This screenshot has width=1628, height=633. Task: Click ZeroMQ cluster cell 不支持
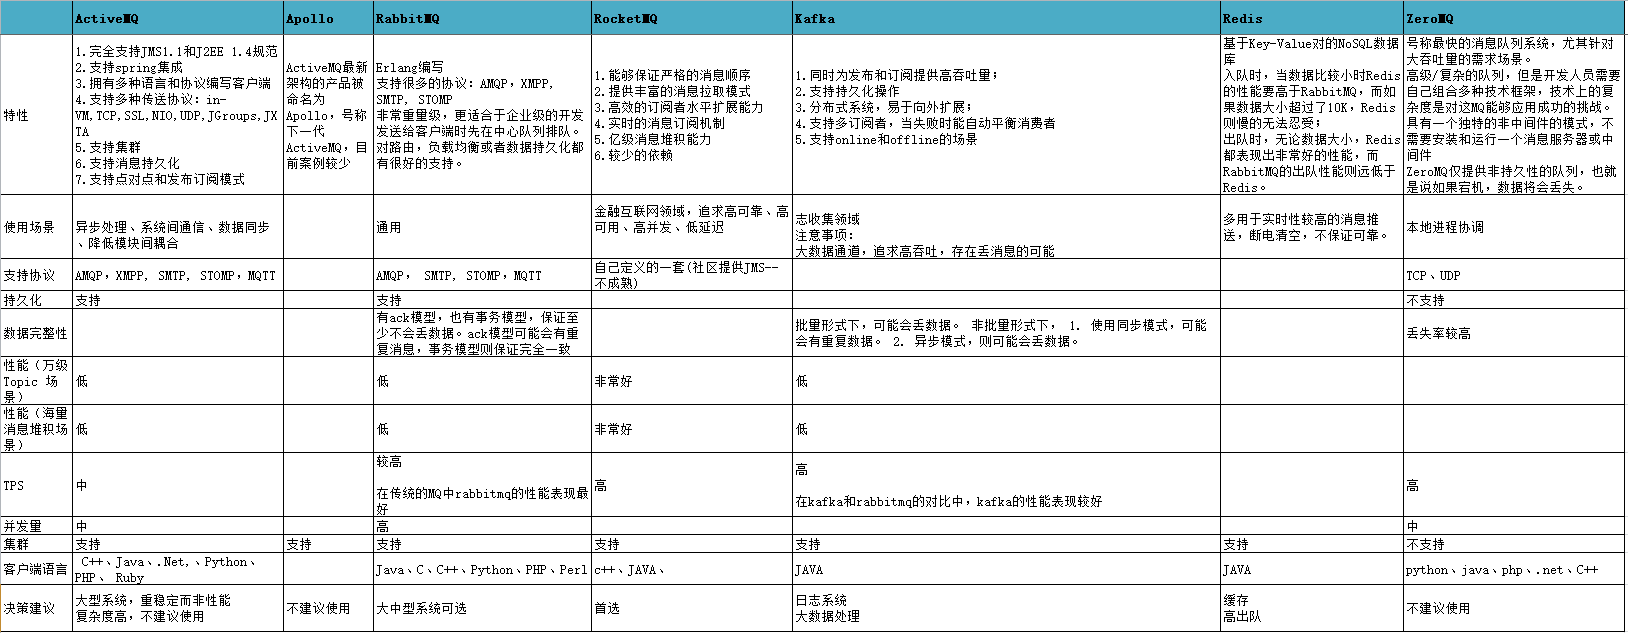click(x=1515, y=544)
